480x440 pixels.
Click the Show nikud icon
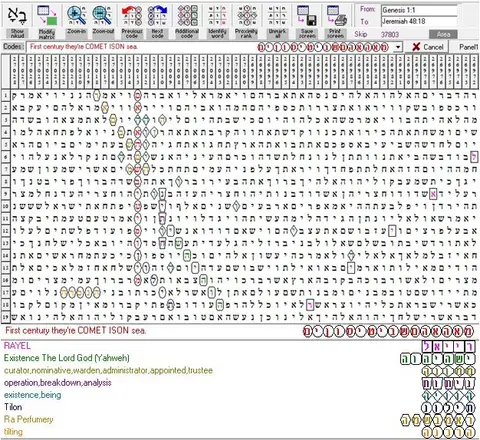(17, 15)
